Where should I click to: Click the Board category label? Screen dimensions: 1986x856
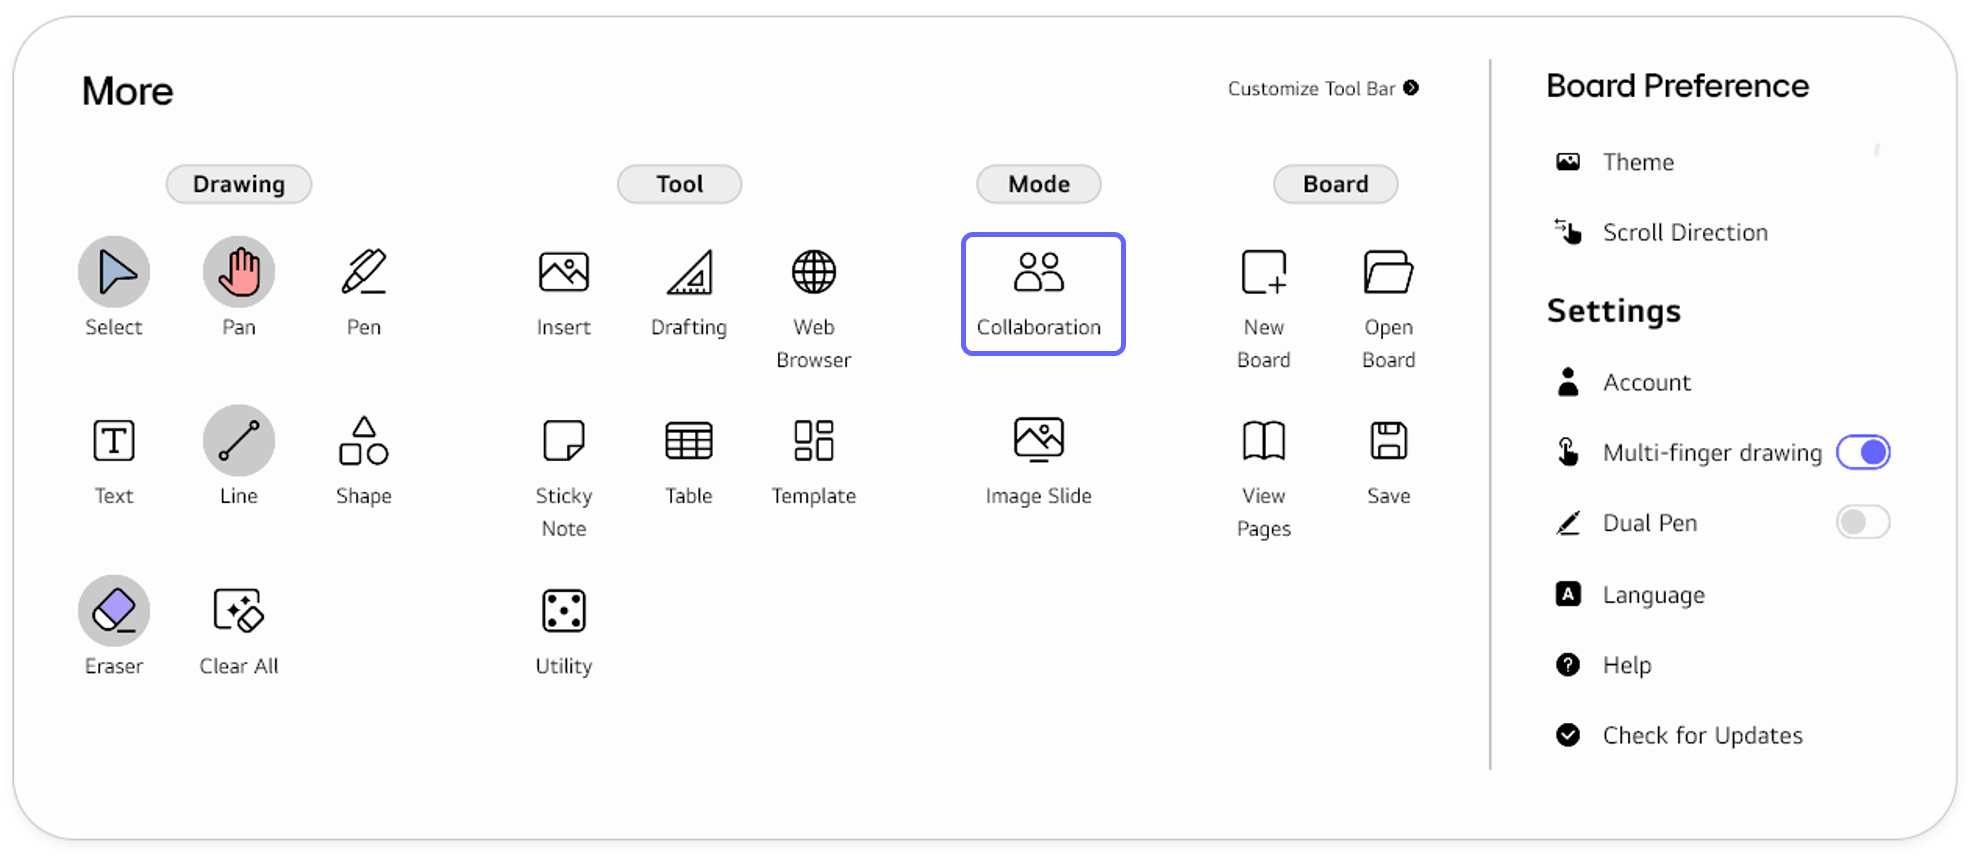(x=1336, y=184)
